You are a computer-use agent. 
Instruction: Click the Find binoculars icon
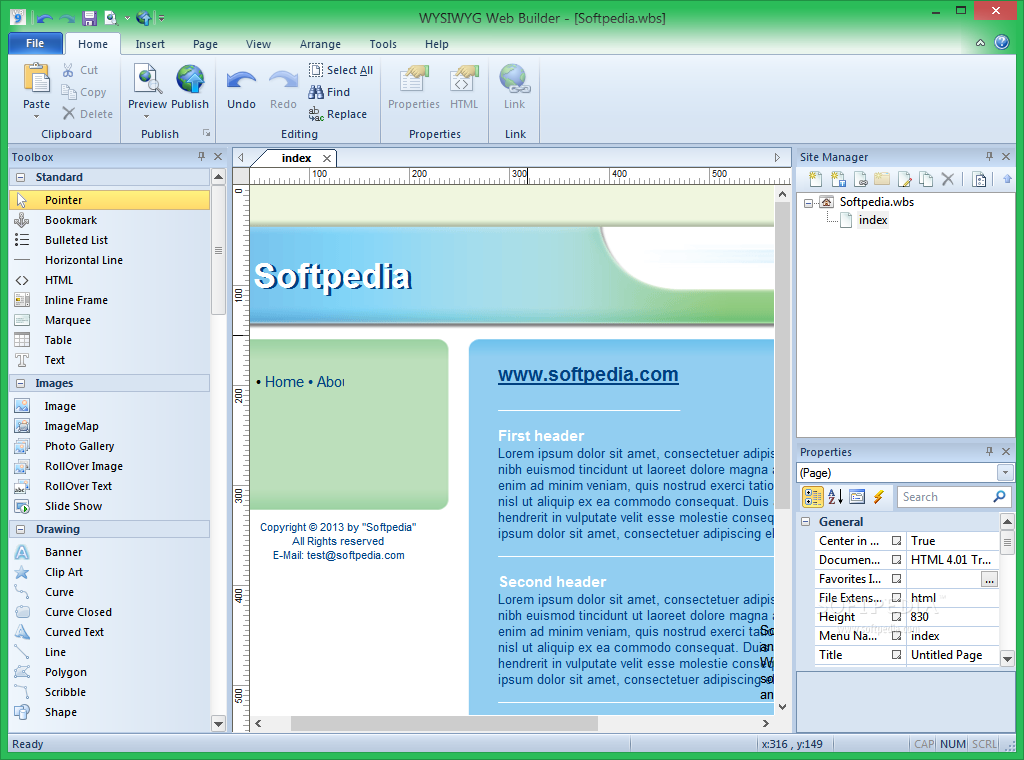[x=316, y=92]
